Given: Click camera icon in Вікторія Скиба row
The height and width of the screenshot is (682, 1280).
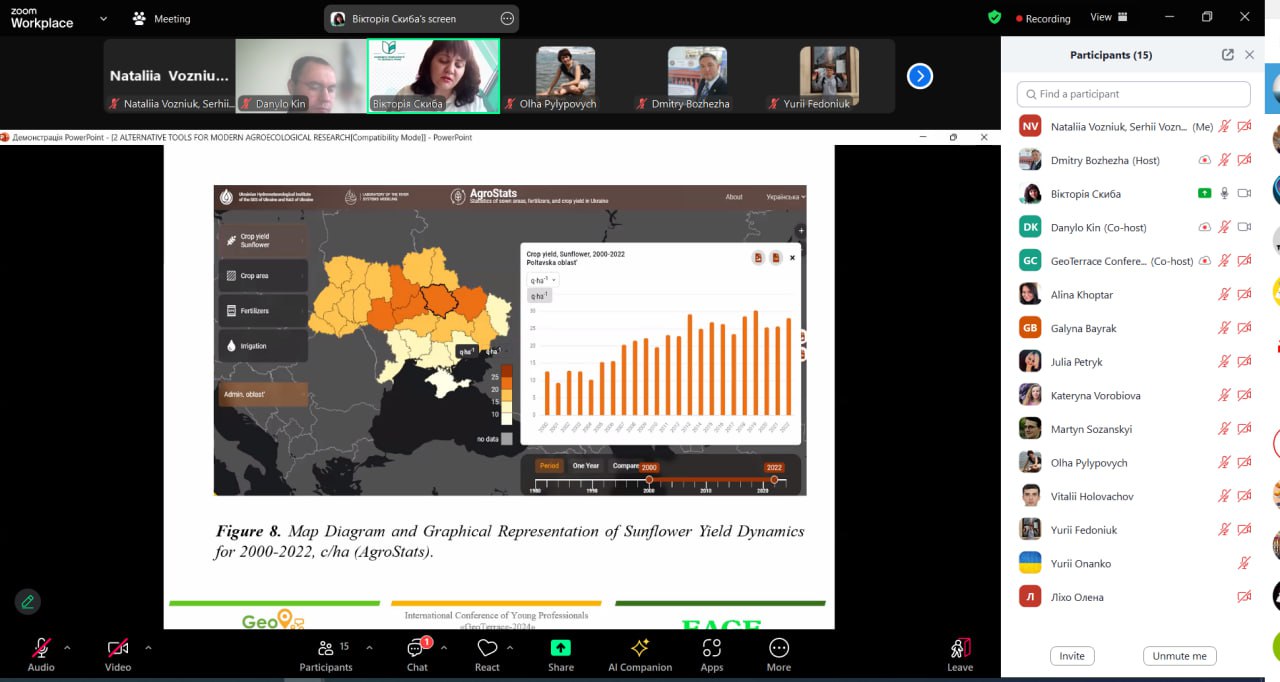Looking at the screenshot, I should 1244,194.
